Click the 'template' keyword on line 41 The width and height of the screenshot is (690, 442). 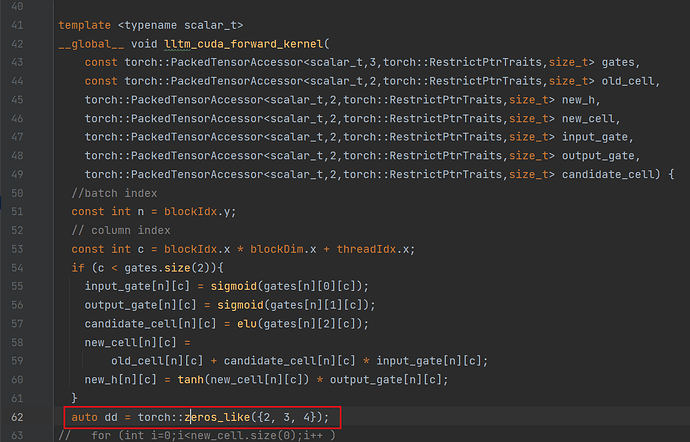84,26
